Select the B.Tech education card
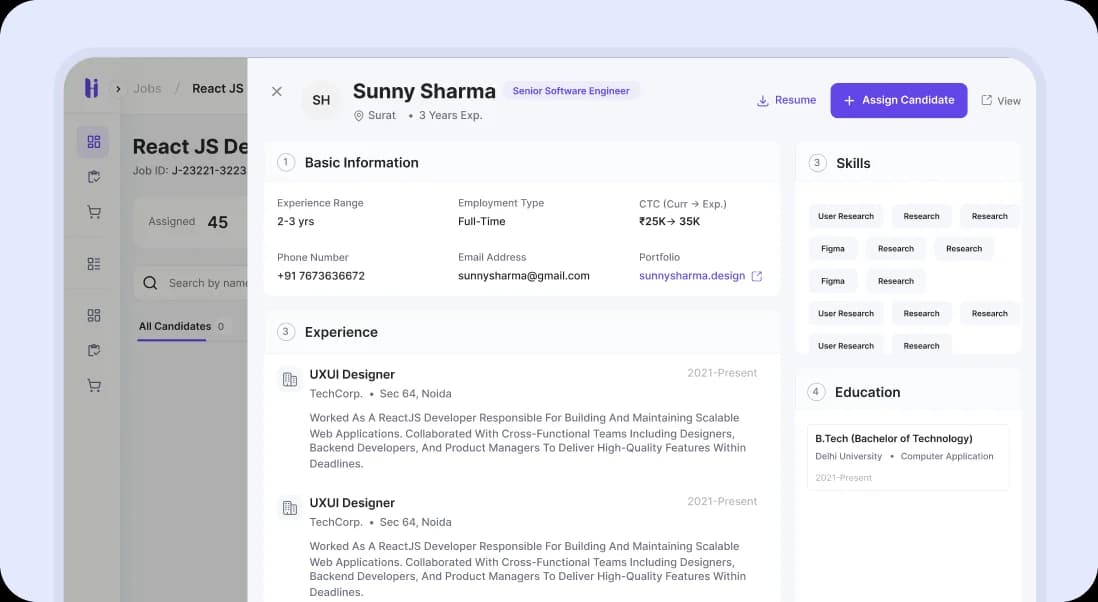This screenshot has width=1098, height=602. 907,457
